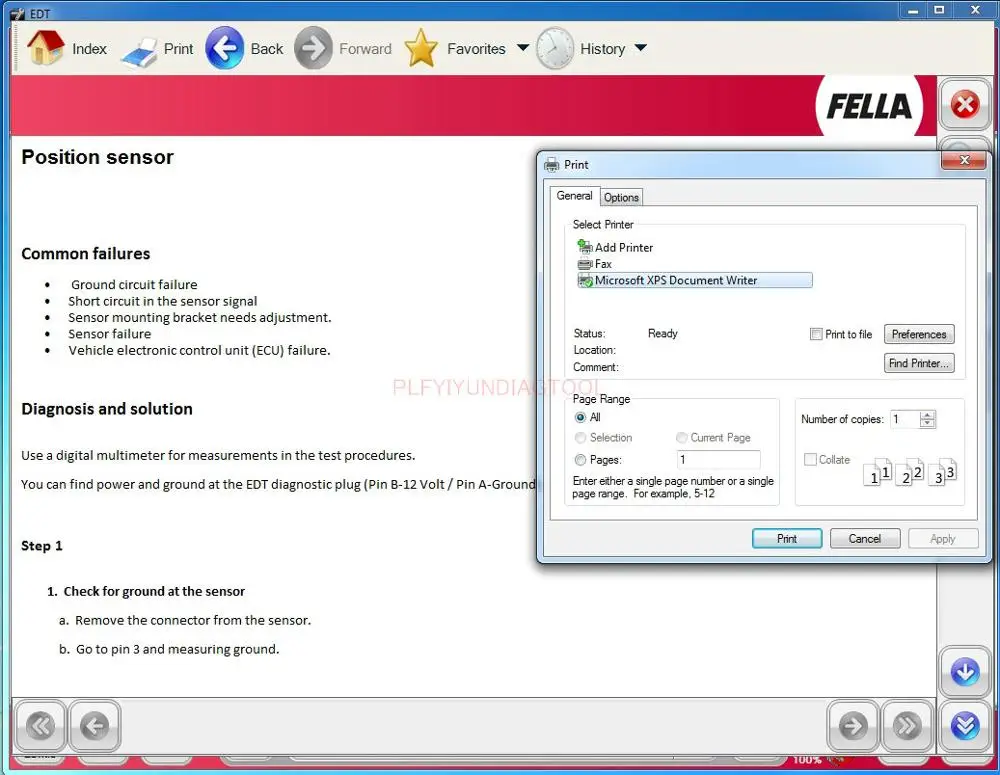Click the blue double down chevron button

point(964,726)
